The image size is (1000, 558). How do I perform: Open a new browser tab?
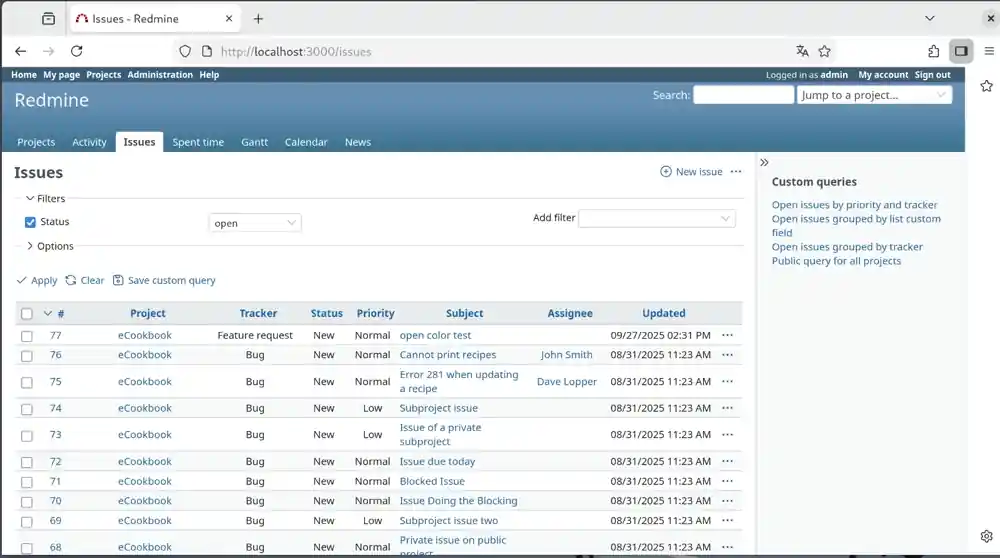(x=258, y=18)
